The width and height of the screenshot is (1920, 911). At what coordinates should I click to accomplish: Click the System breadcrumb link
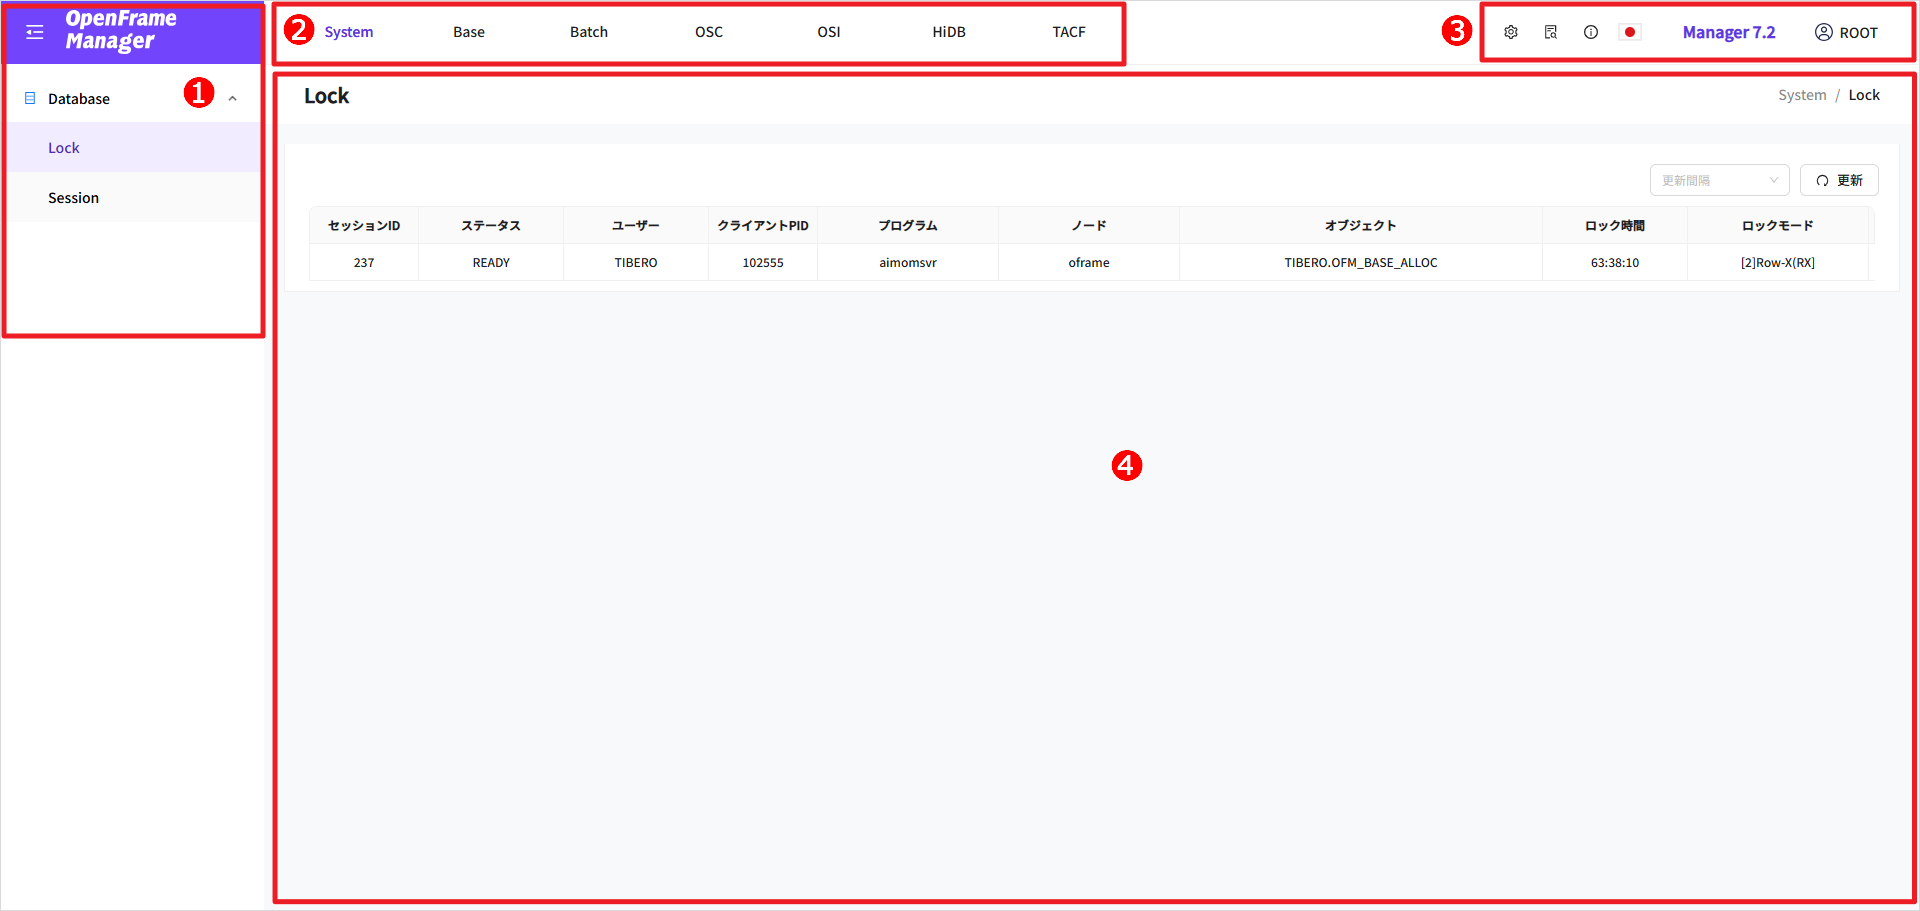pos(1802,95)
